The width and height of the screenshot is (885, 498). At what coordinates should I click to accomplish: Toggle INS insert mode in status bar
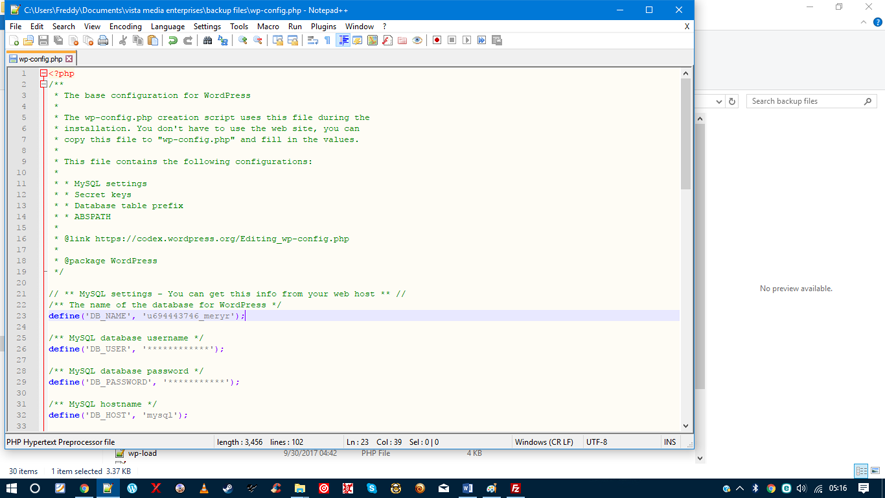pyautogui.click(x=669, y=442)
